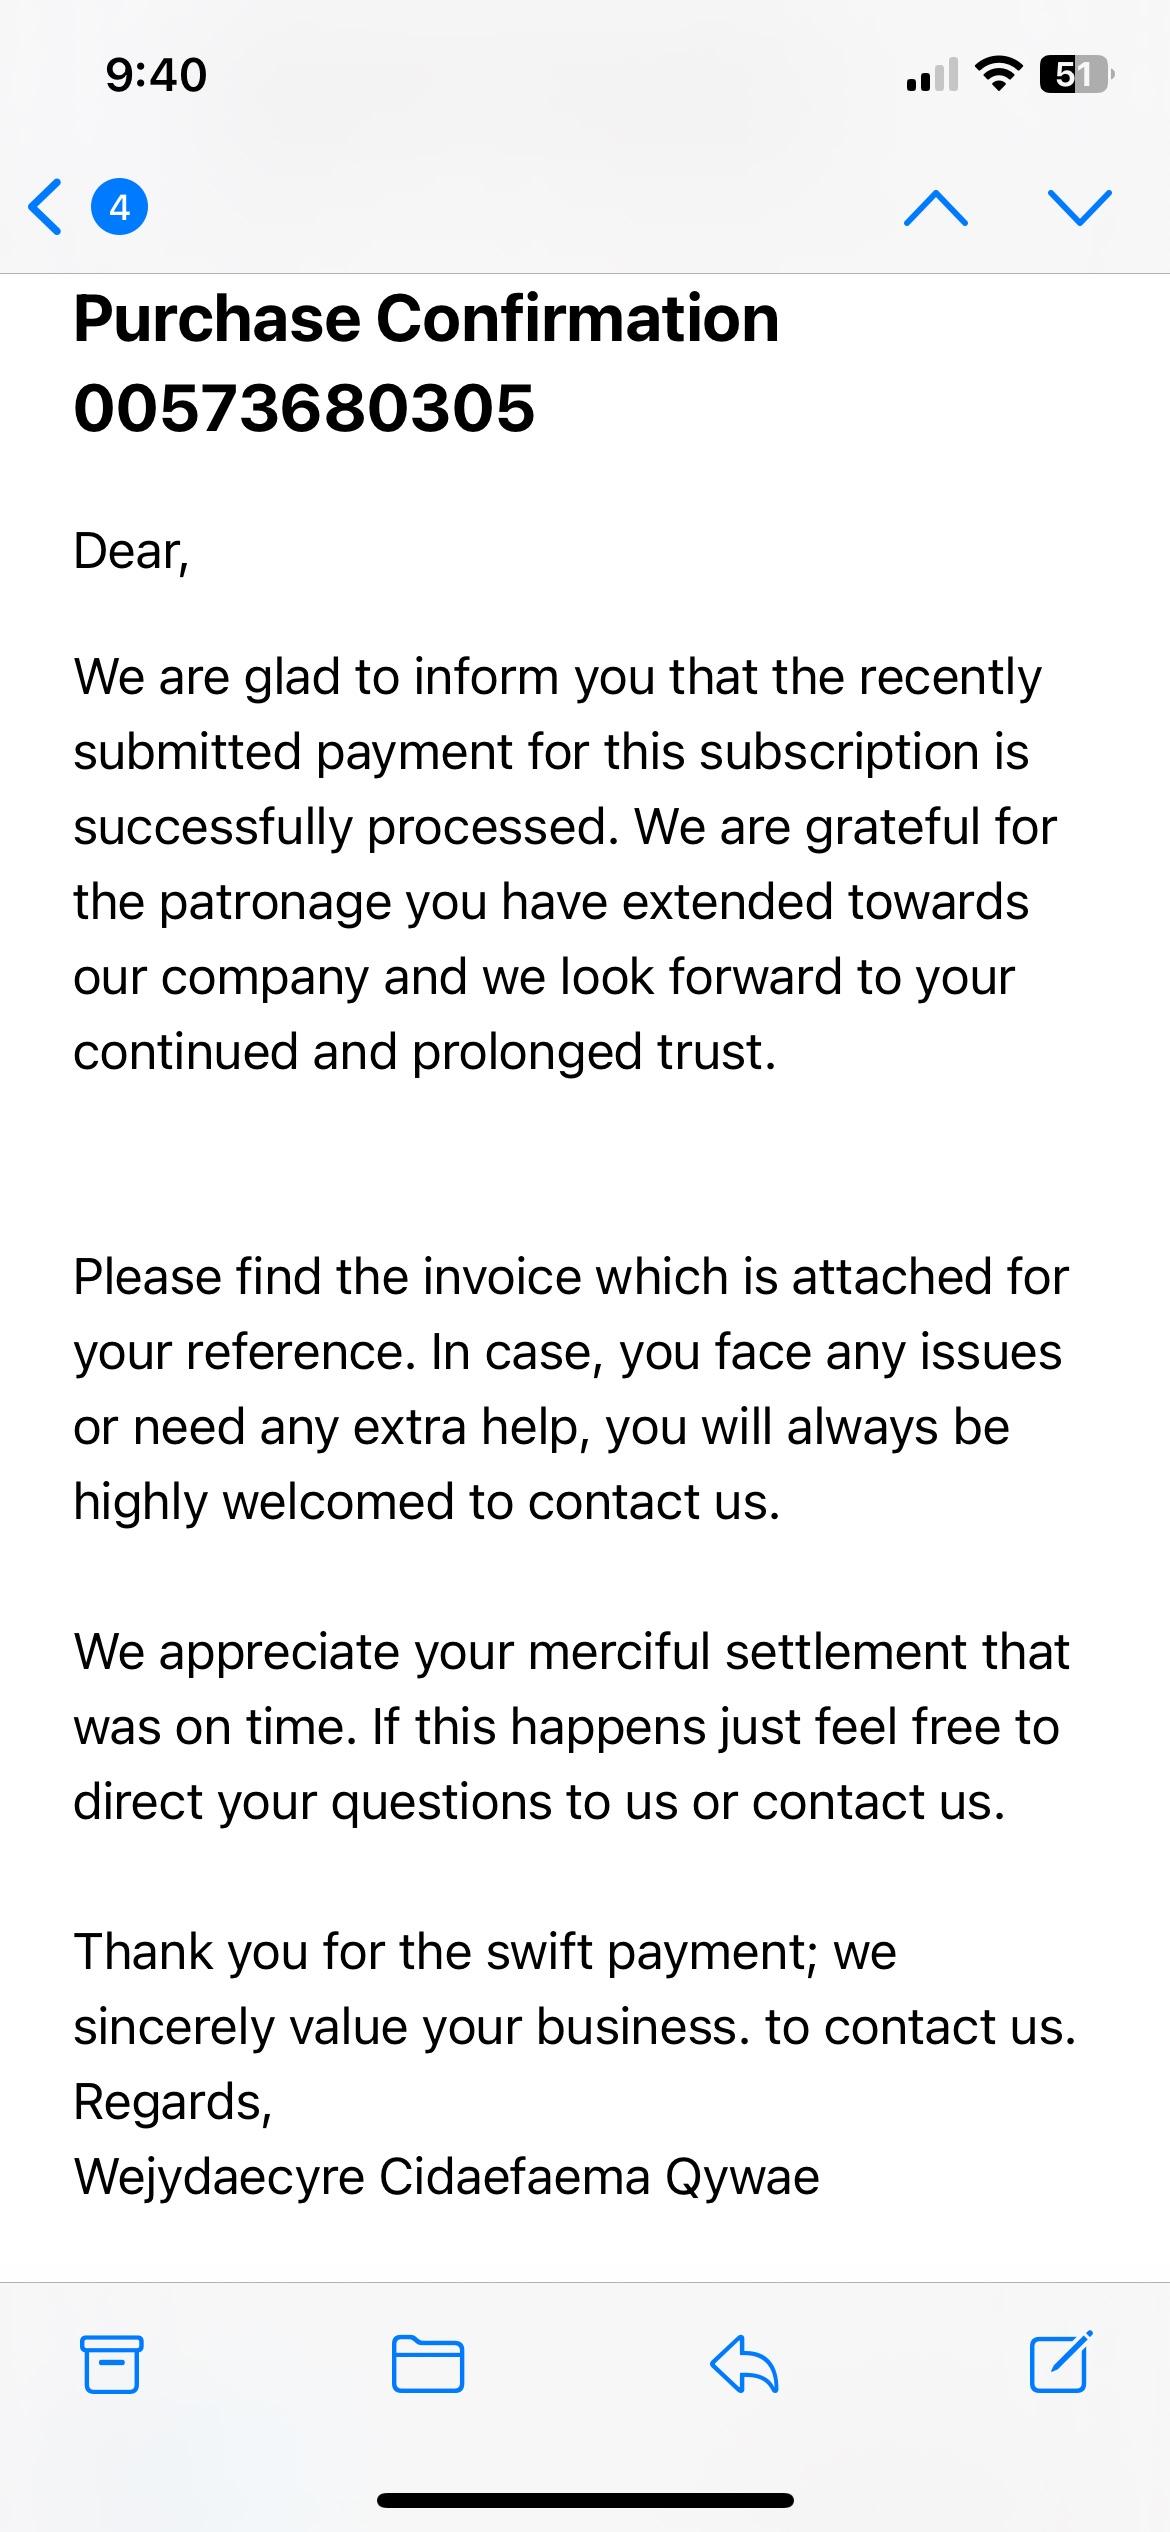
Task: Tap the blue unread badge showing 4
Action: coord(119,207)
